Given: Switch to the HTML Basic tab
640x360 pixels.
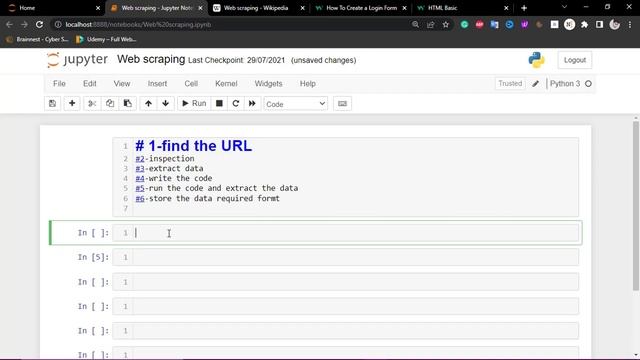Looking at the screenshot, I should 462,8.
